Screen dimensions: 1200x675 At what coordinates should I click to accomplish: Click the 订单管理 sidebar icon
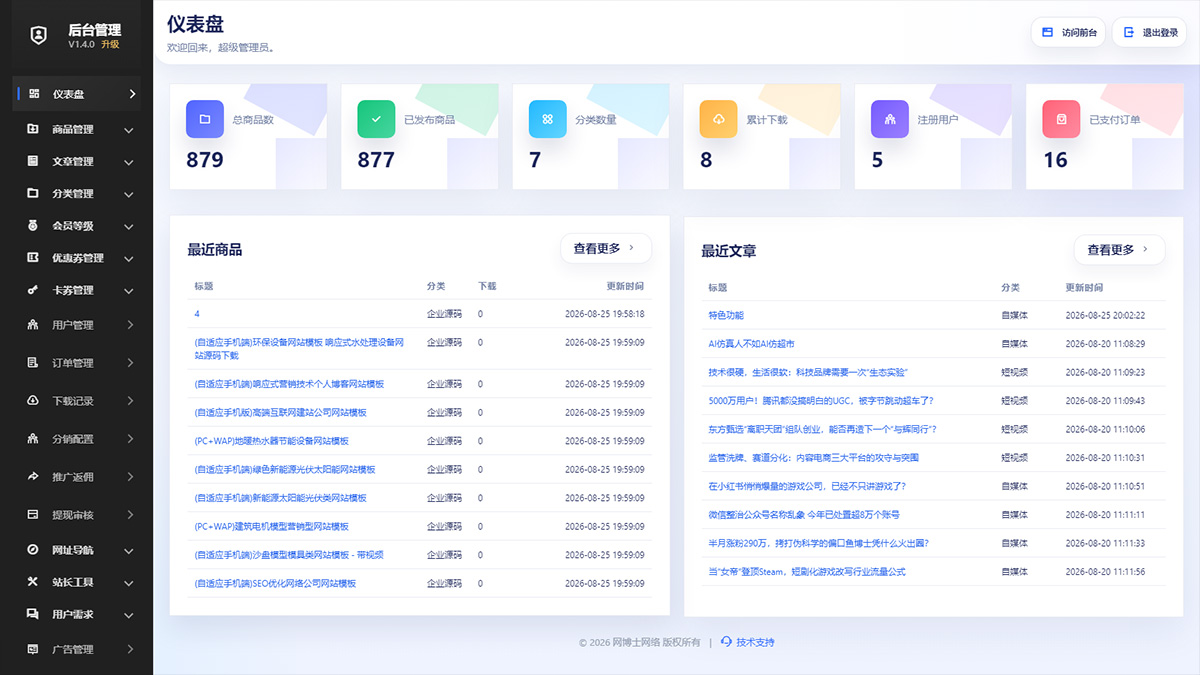point(33,363)
